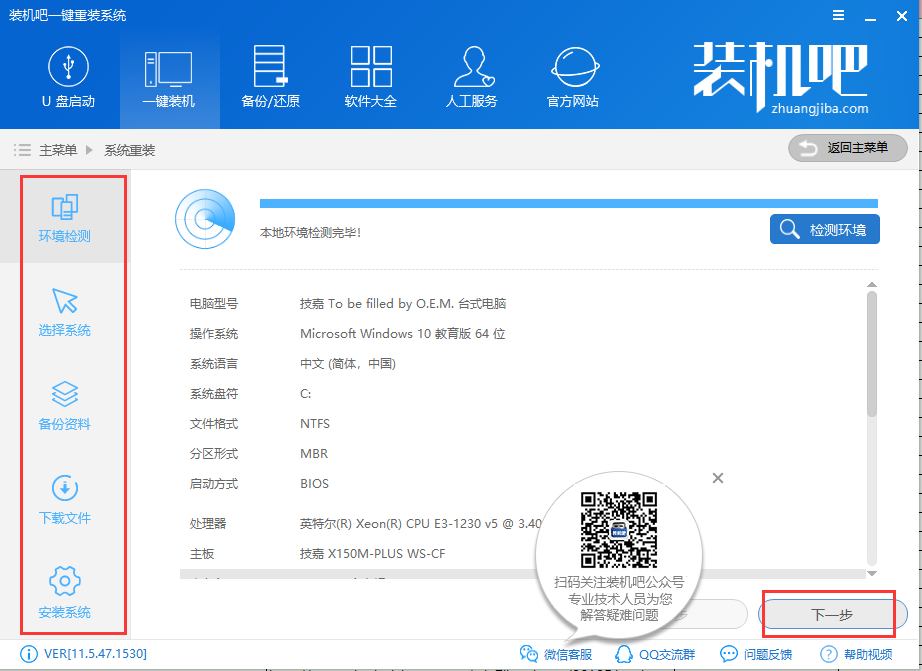Select the 安装系统 sidebar step

[x=65, y=593]
